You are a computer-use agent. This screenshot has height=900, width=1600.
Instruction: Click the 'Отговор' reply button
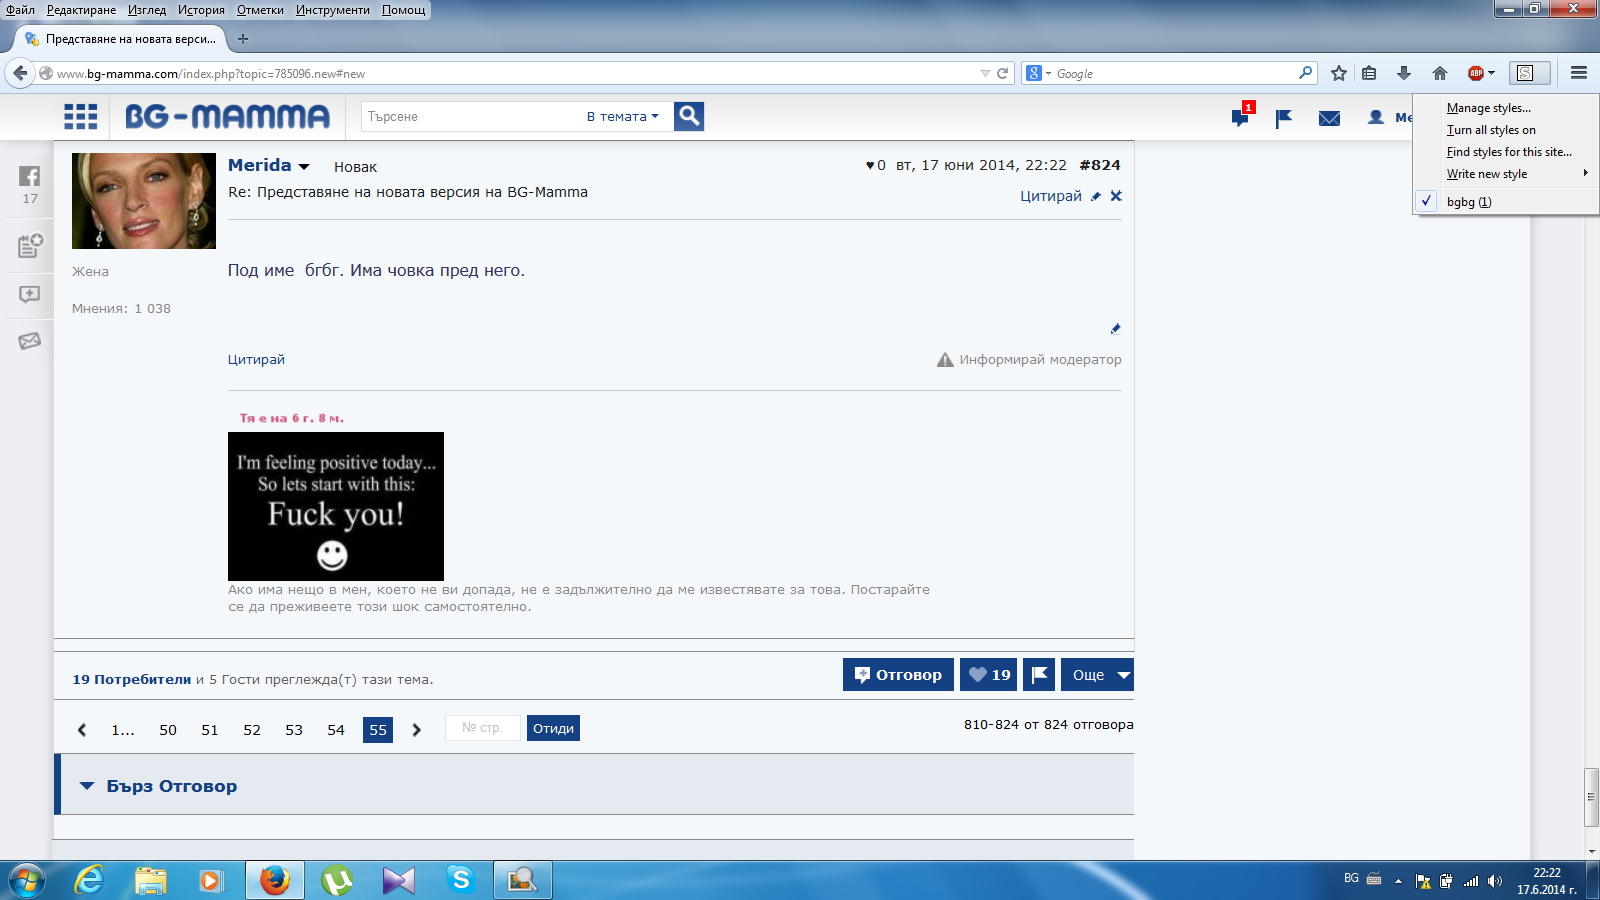(898, 675)
